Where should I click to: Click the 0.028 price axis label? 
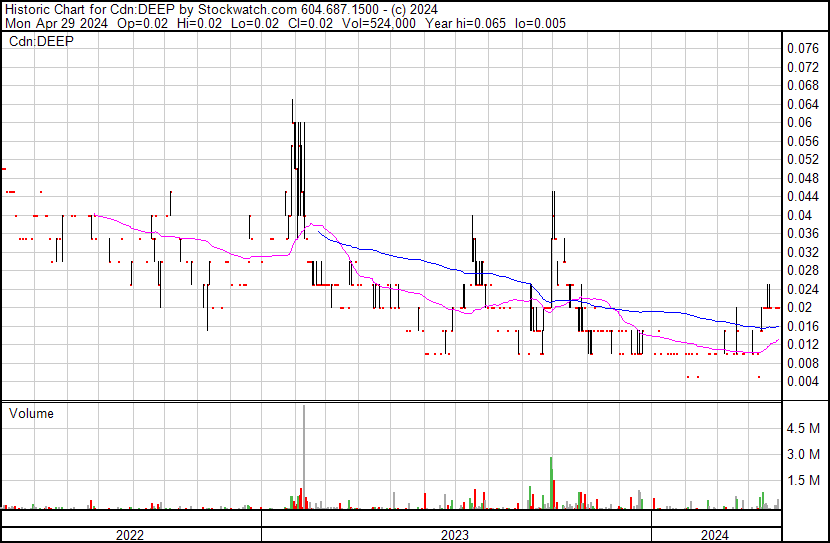pos(803,270)
